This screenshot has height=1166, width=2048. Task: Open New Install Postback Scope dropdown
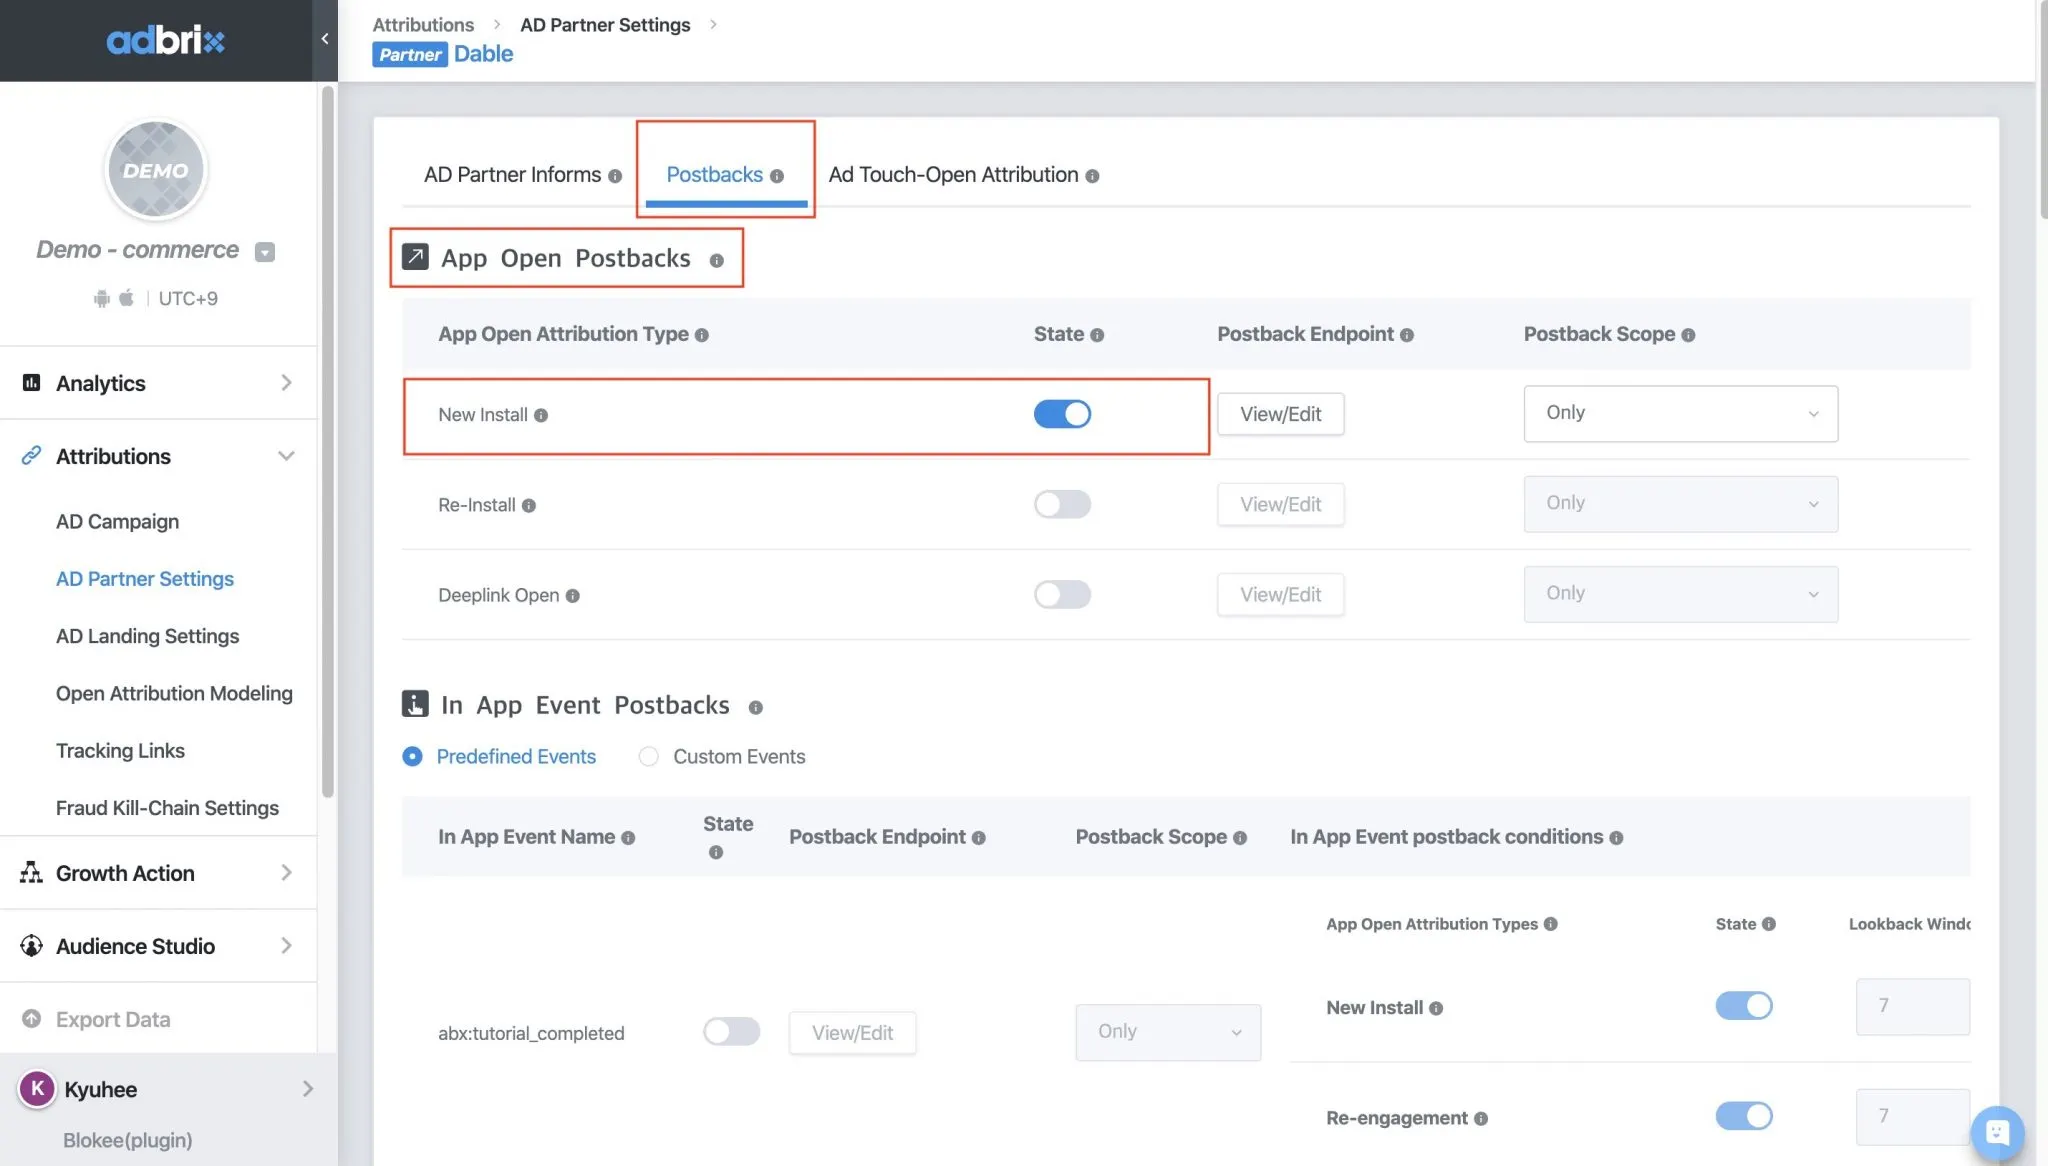click(1680, 413)
